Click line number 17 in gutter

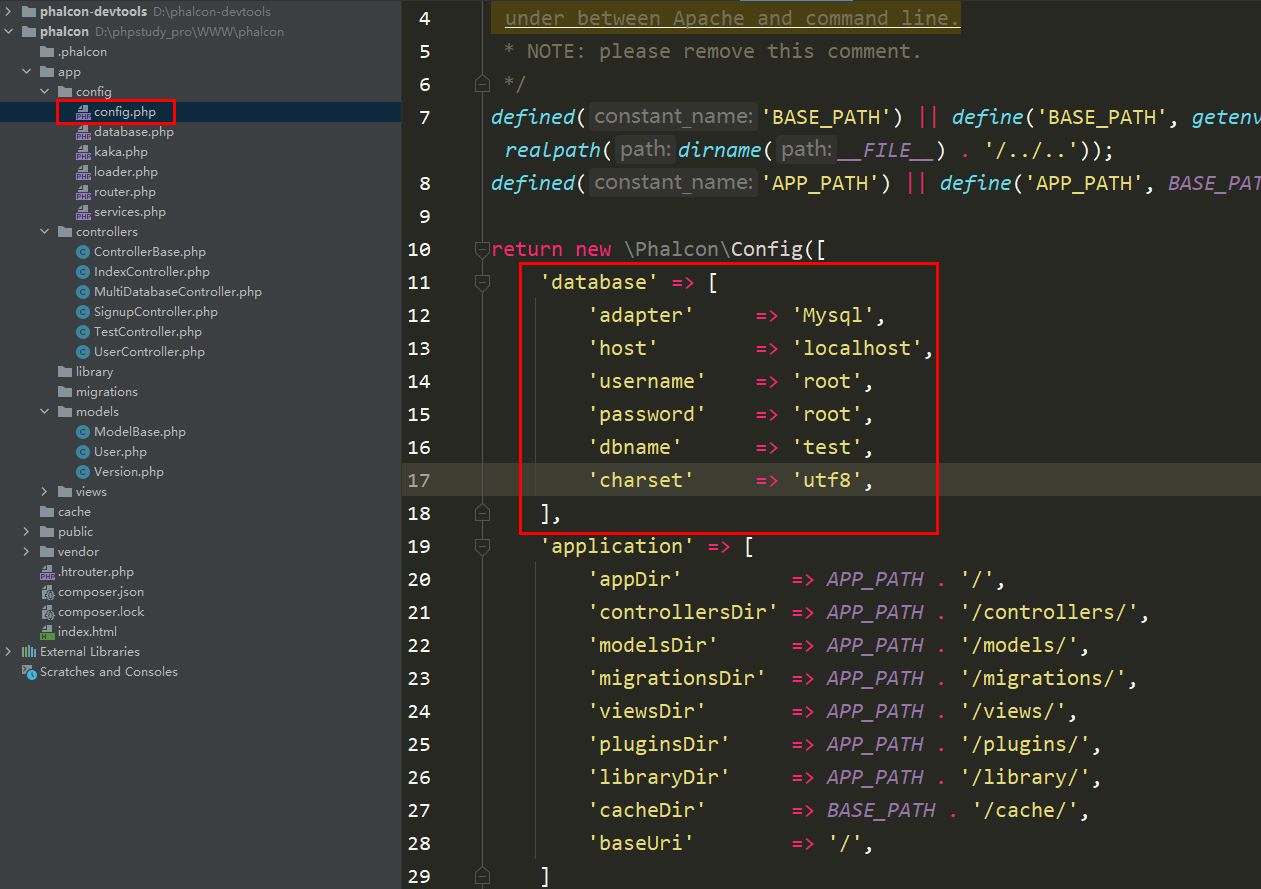point(419,480)
